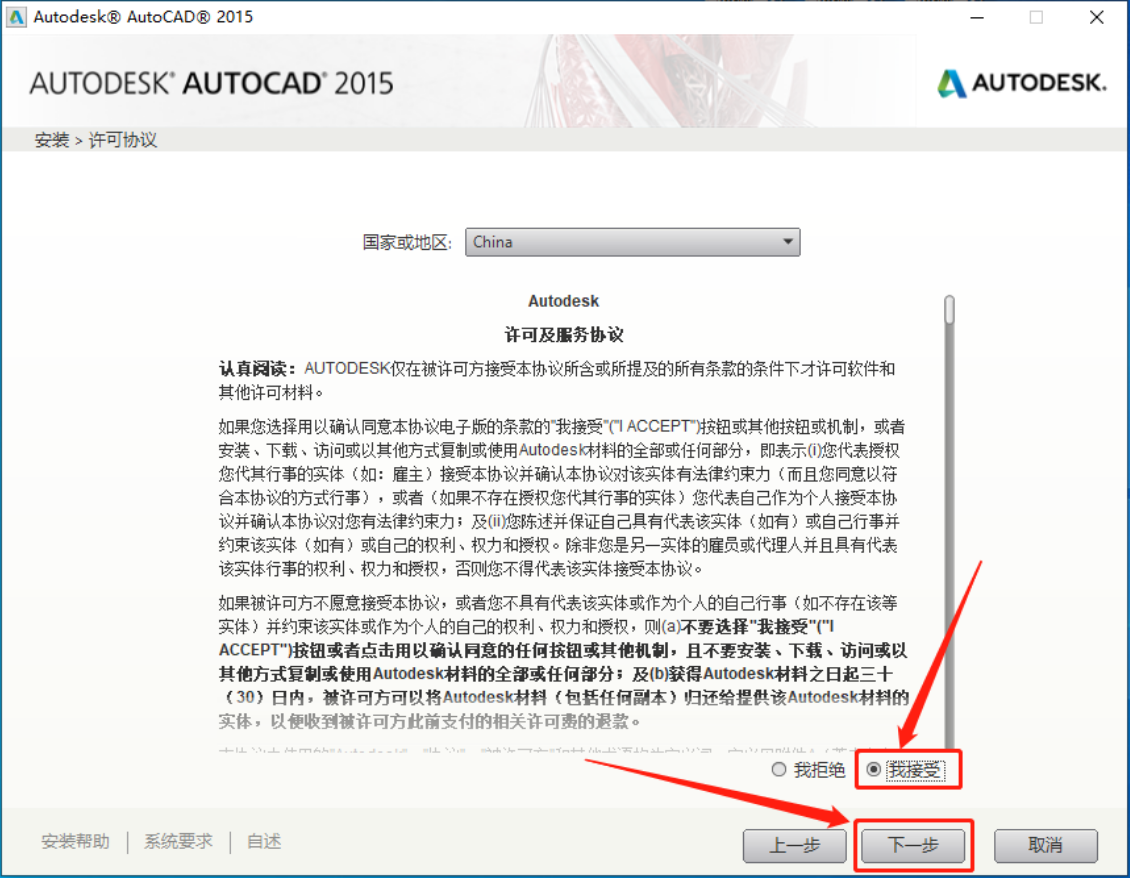Open the 自述 readme link
The image size is (1130, 878).
click(x=264, y=841)
